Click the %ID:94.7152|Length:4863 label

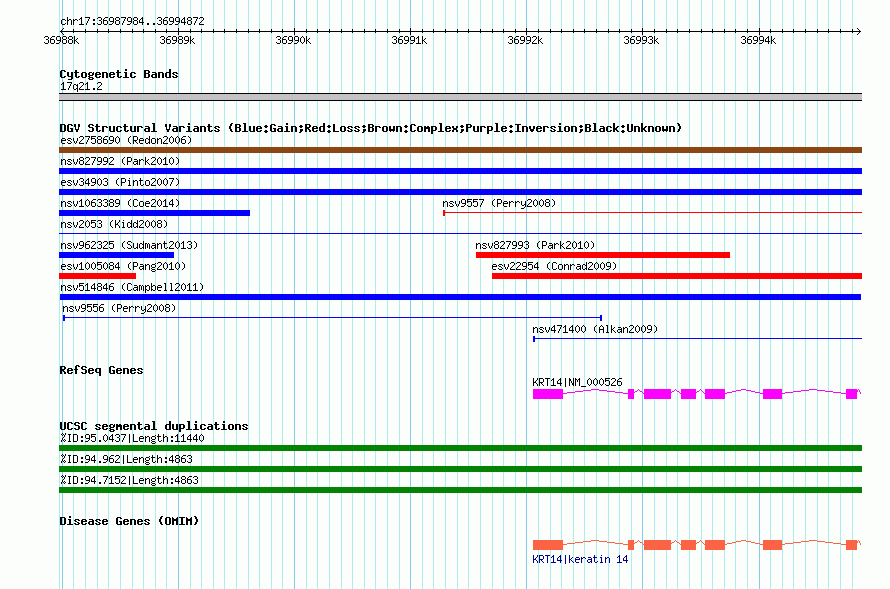coord(129,480)
